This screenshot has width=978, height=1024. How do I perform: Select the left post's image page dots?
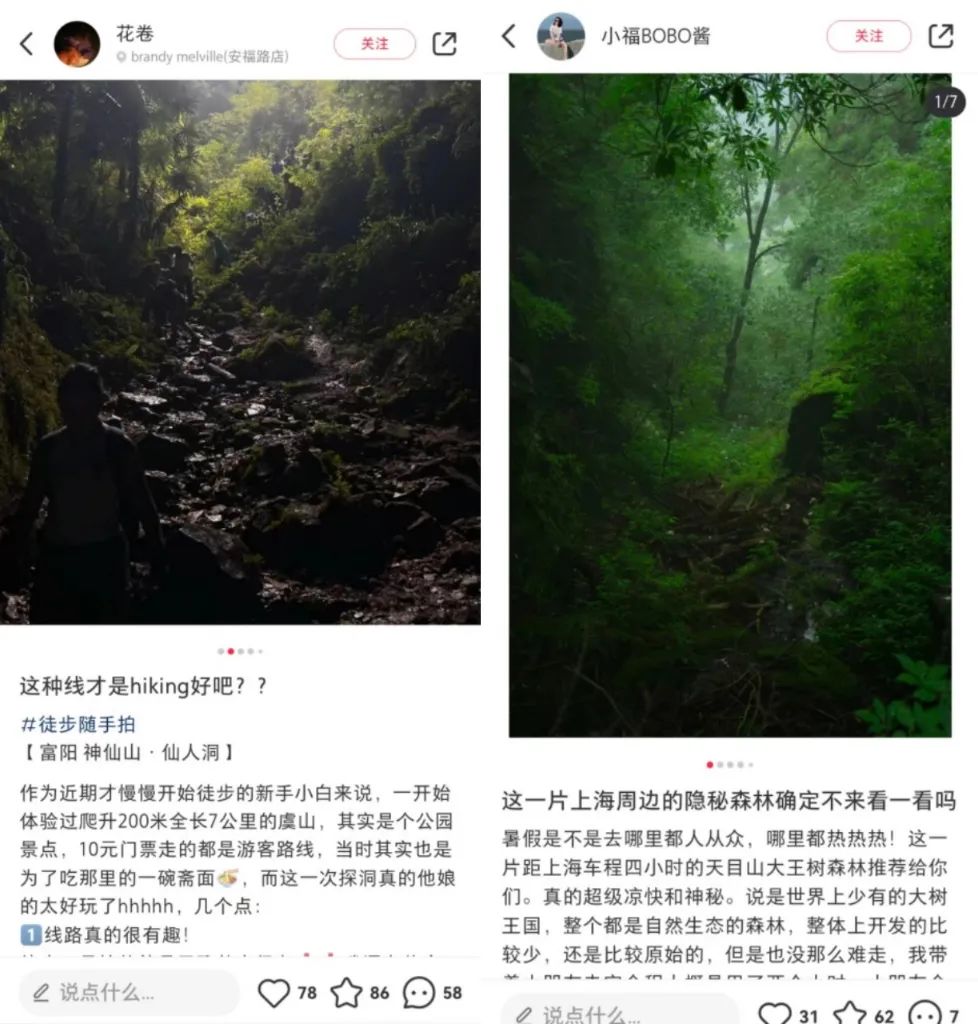[x=240, y=651]
